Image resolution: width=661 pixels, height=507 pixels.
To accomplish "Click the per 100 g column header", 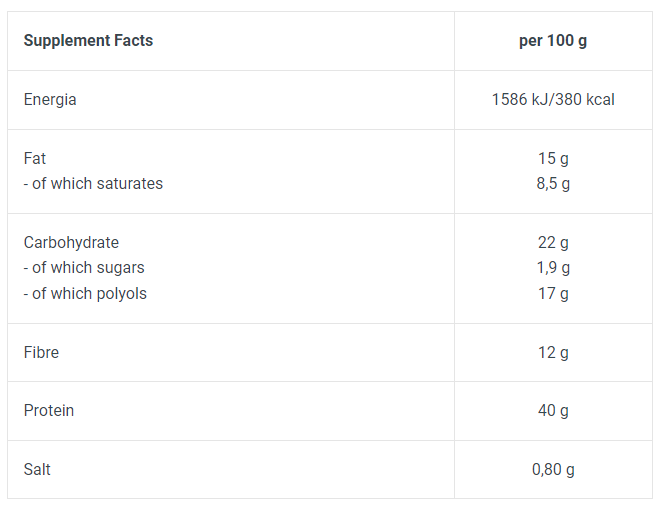I will (x=553, y=41).
